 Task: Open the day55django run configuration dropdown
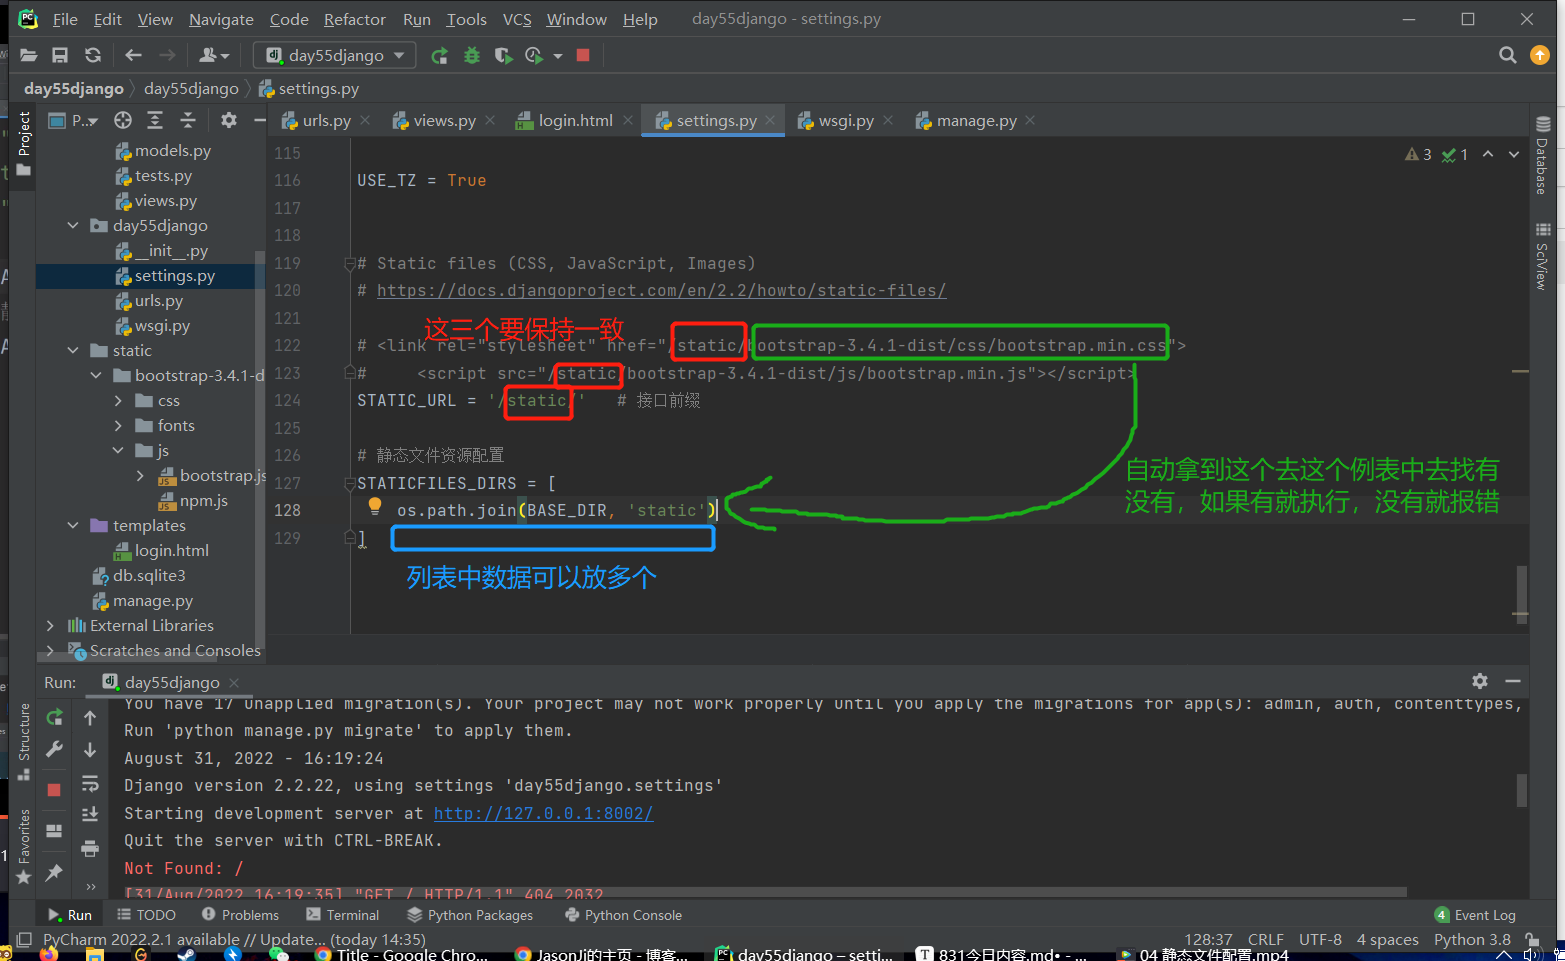click(335, 55)
